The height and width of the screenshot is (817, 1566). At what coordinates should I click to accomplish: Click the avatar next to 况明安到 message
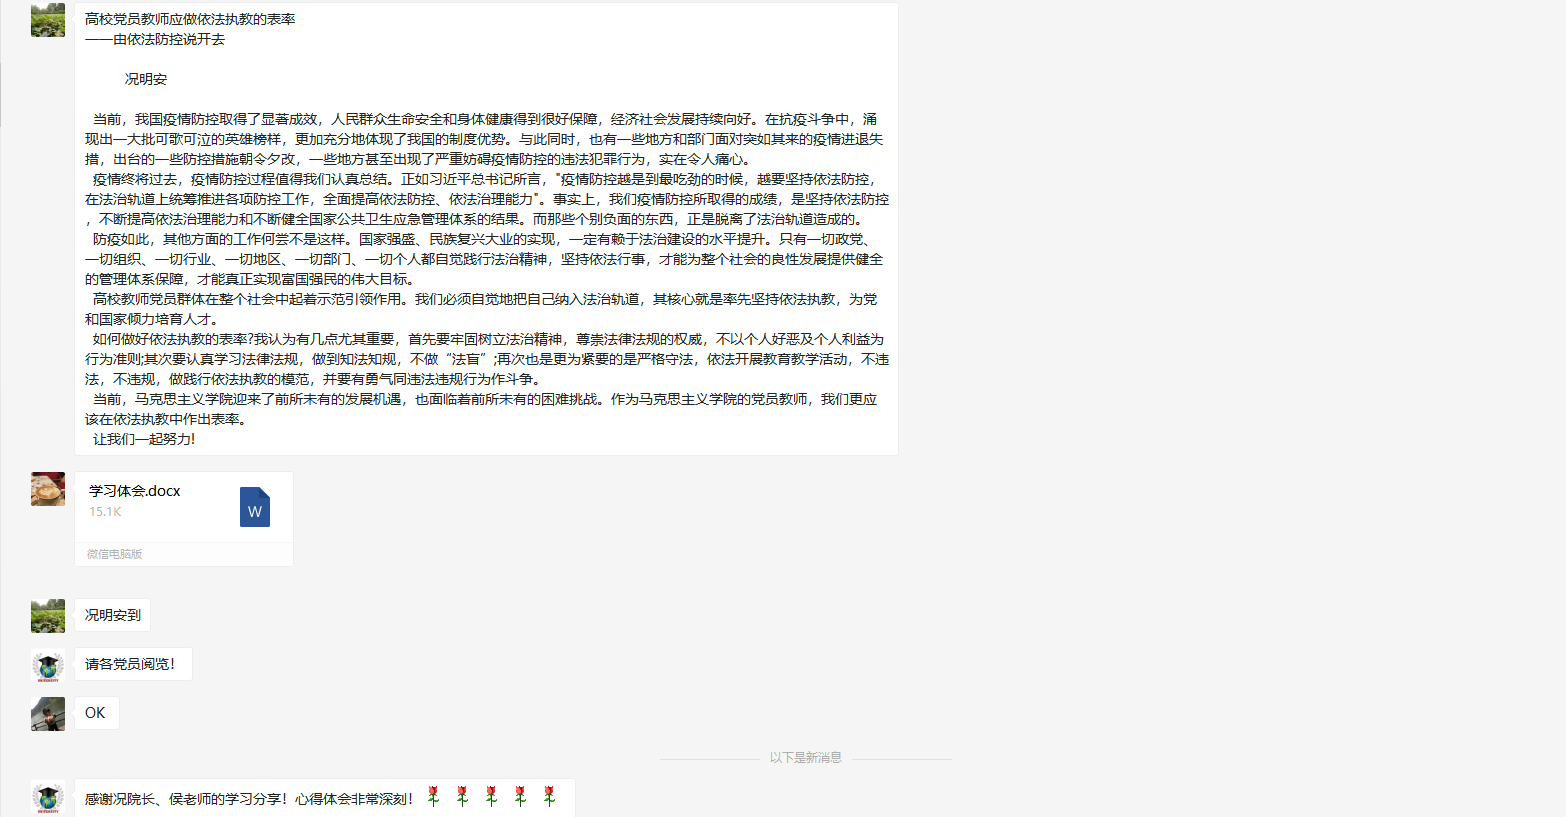point(48,616)
